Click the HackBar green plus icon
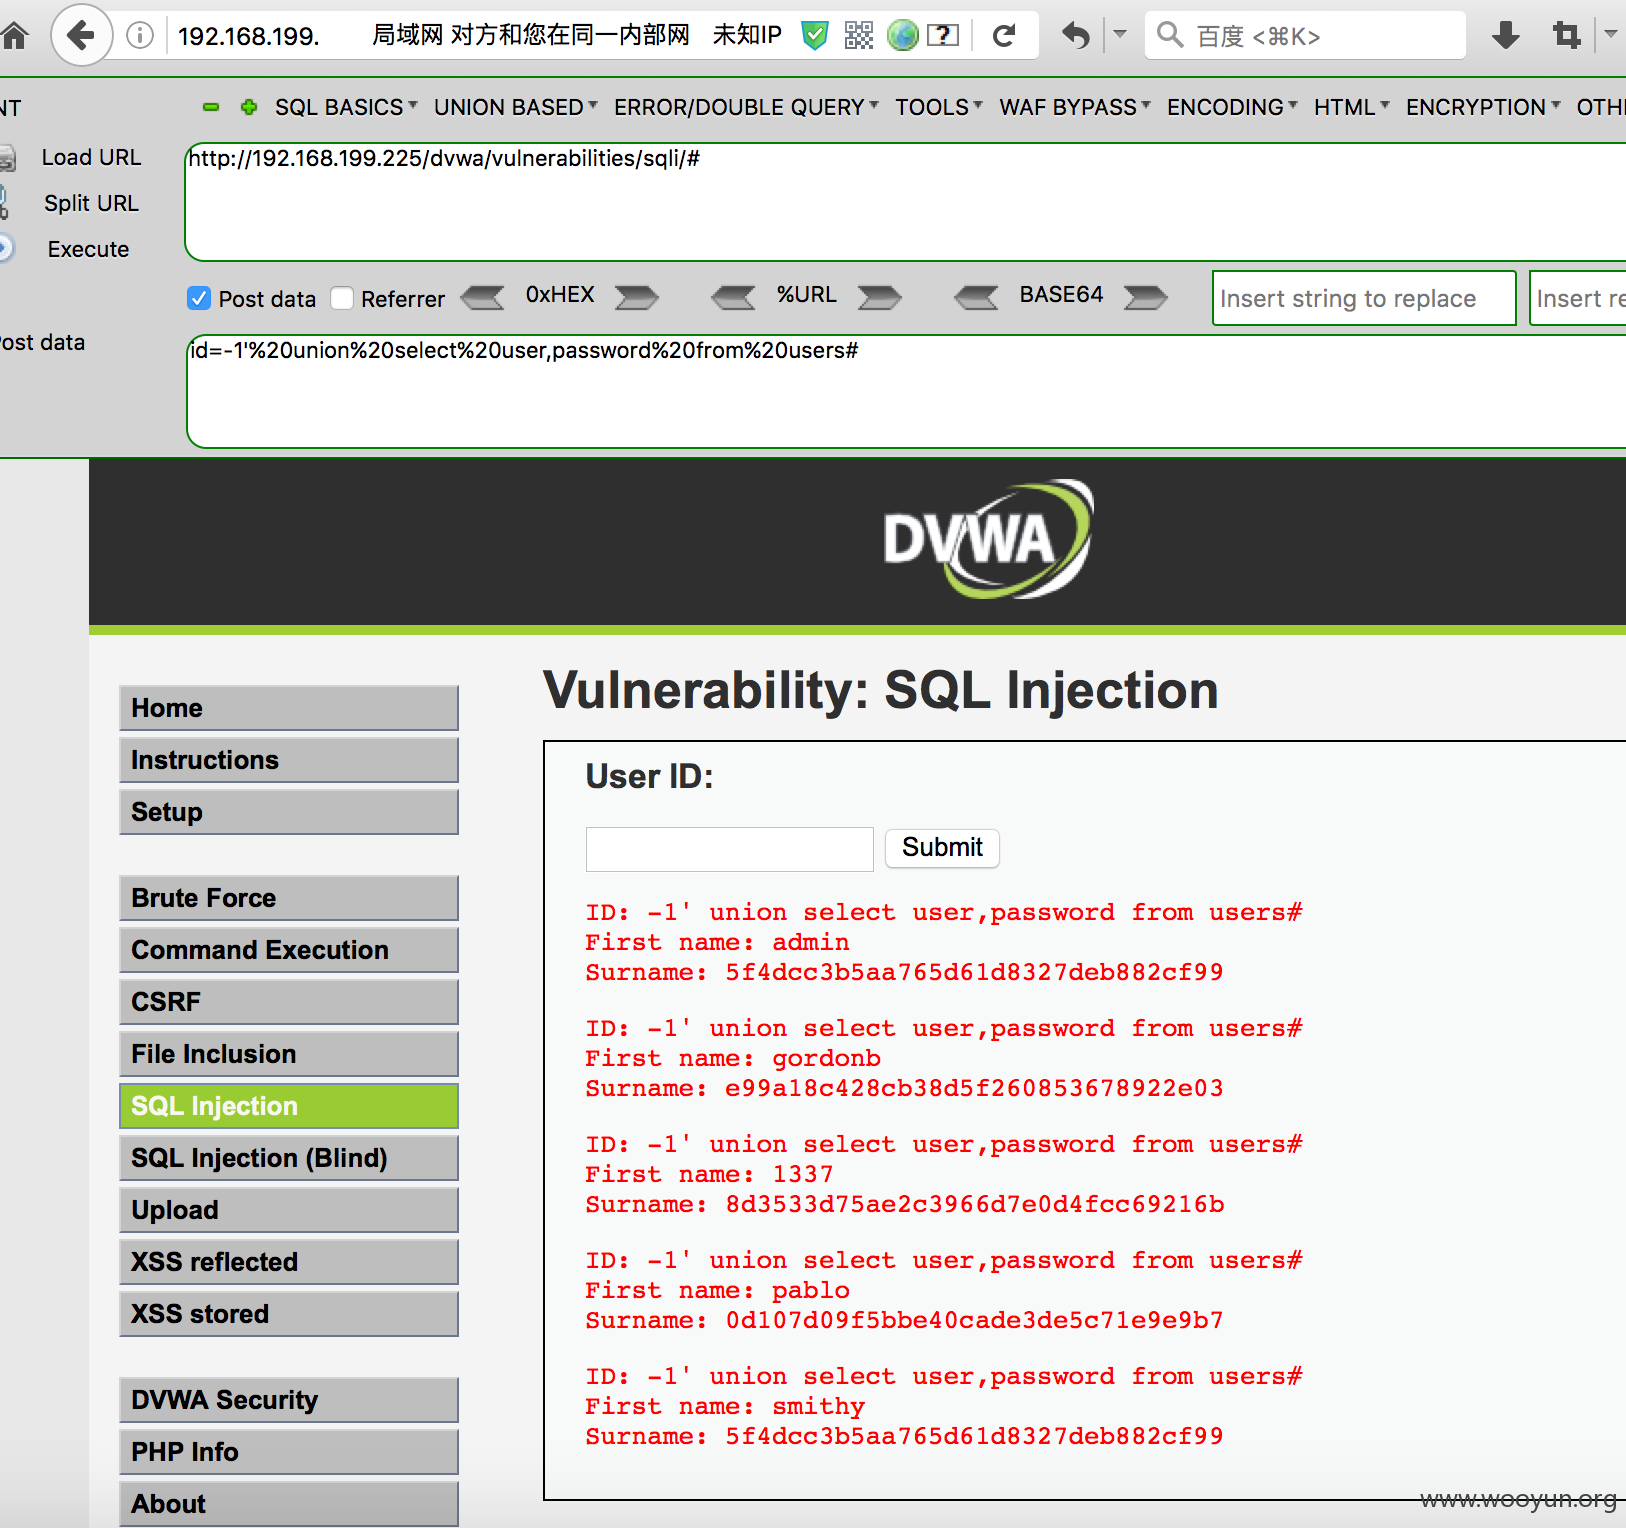This screenshot has height=1528, width=1626. [249, 107]
